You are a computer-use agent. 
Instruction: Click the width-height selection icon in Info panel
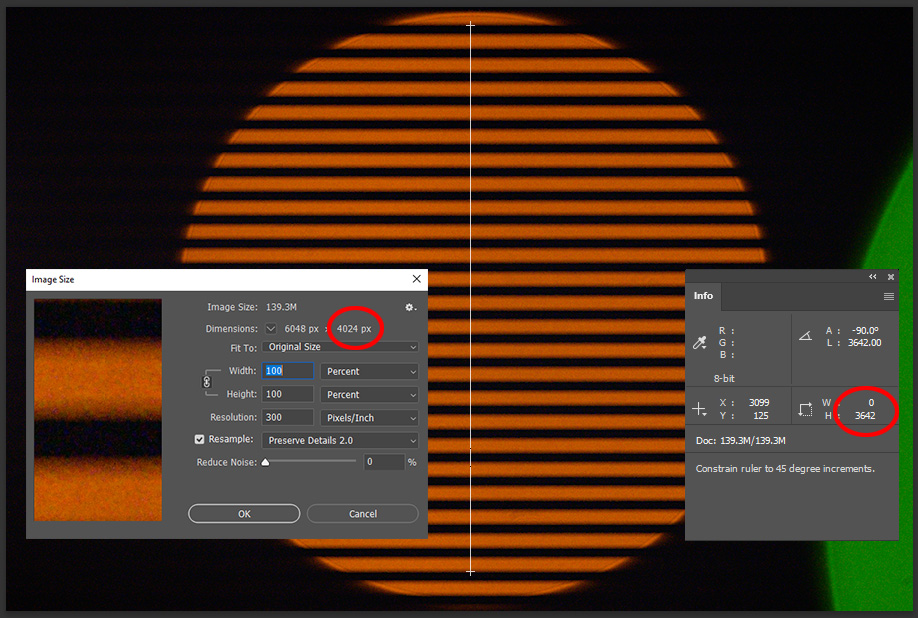click(806, 409)
